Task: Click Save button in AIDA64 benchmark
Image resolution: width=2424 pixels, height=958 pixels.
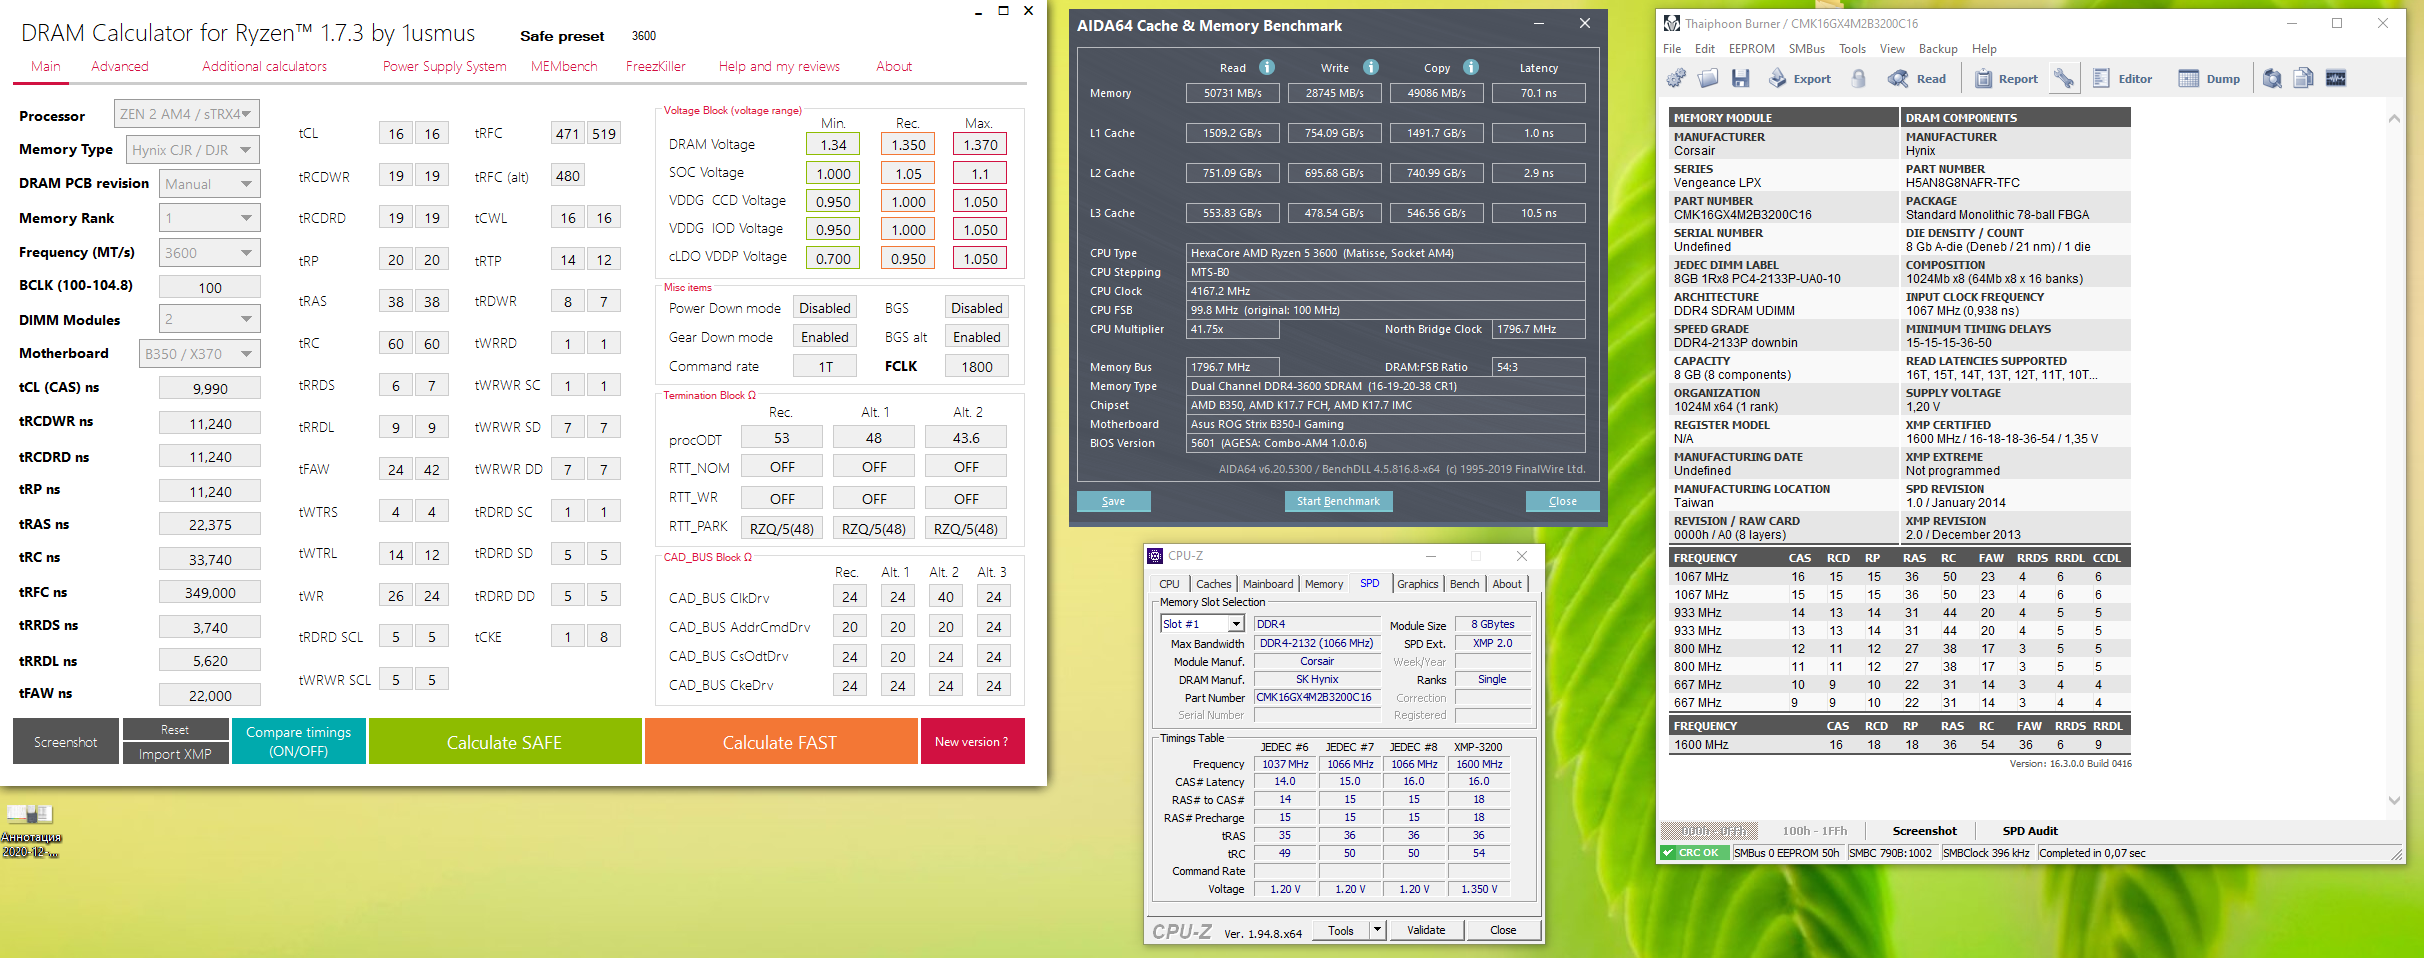Action: 1113,501
